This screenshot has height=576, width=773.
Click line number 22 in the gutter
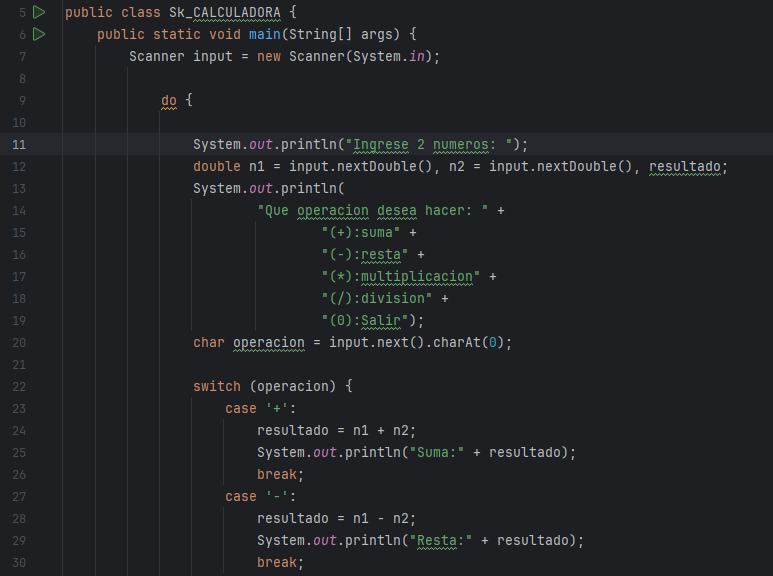click(x=19, y=386)
